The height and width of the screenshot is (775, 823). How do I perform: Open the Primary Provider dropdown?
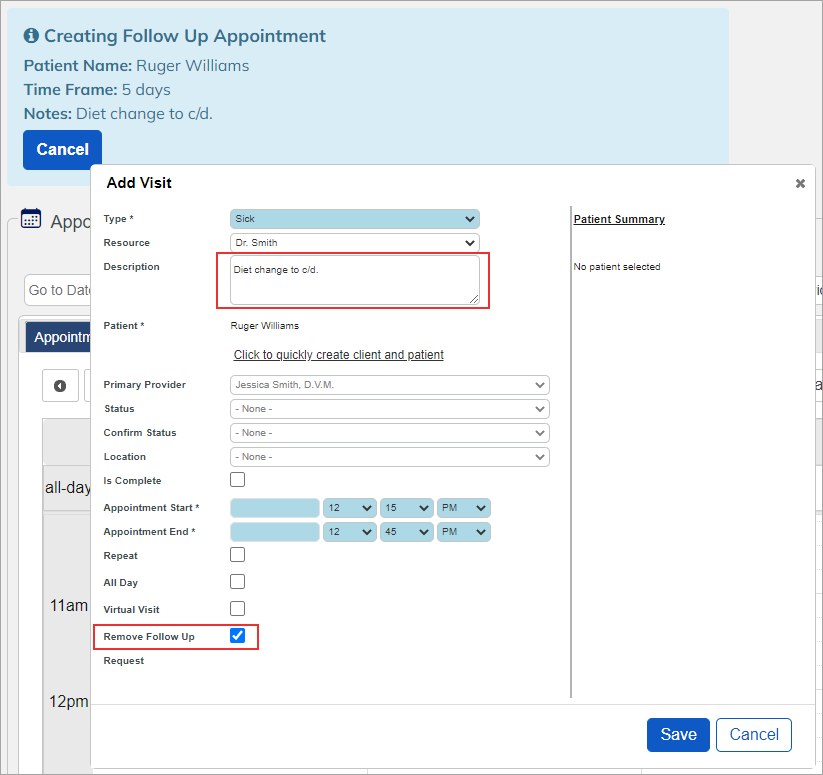pyautogui.click(x=389, y=385)
